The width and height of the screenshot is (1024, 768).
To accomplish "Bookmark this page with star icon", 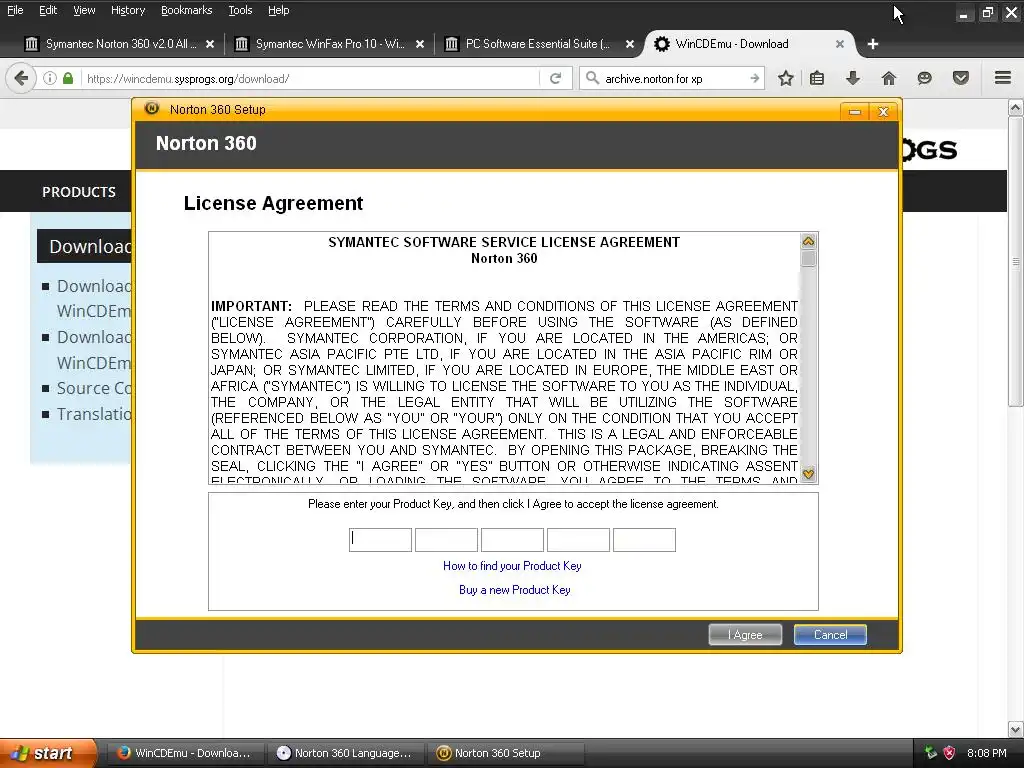I will pos(786,78).
